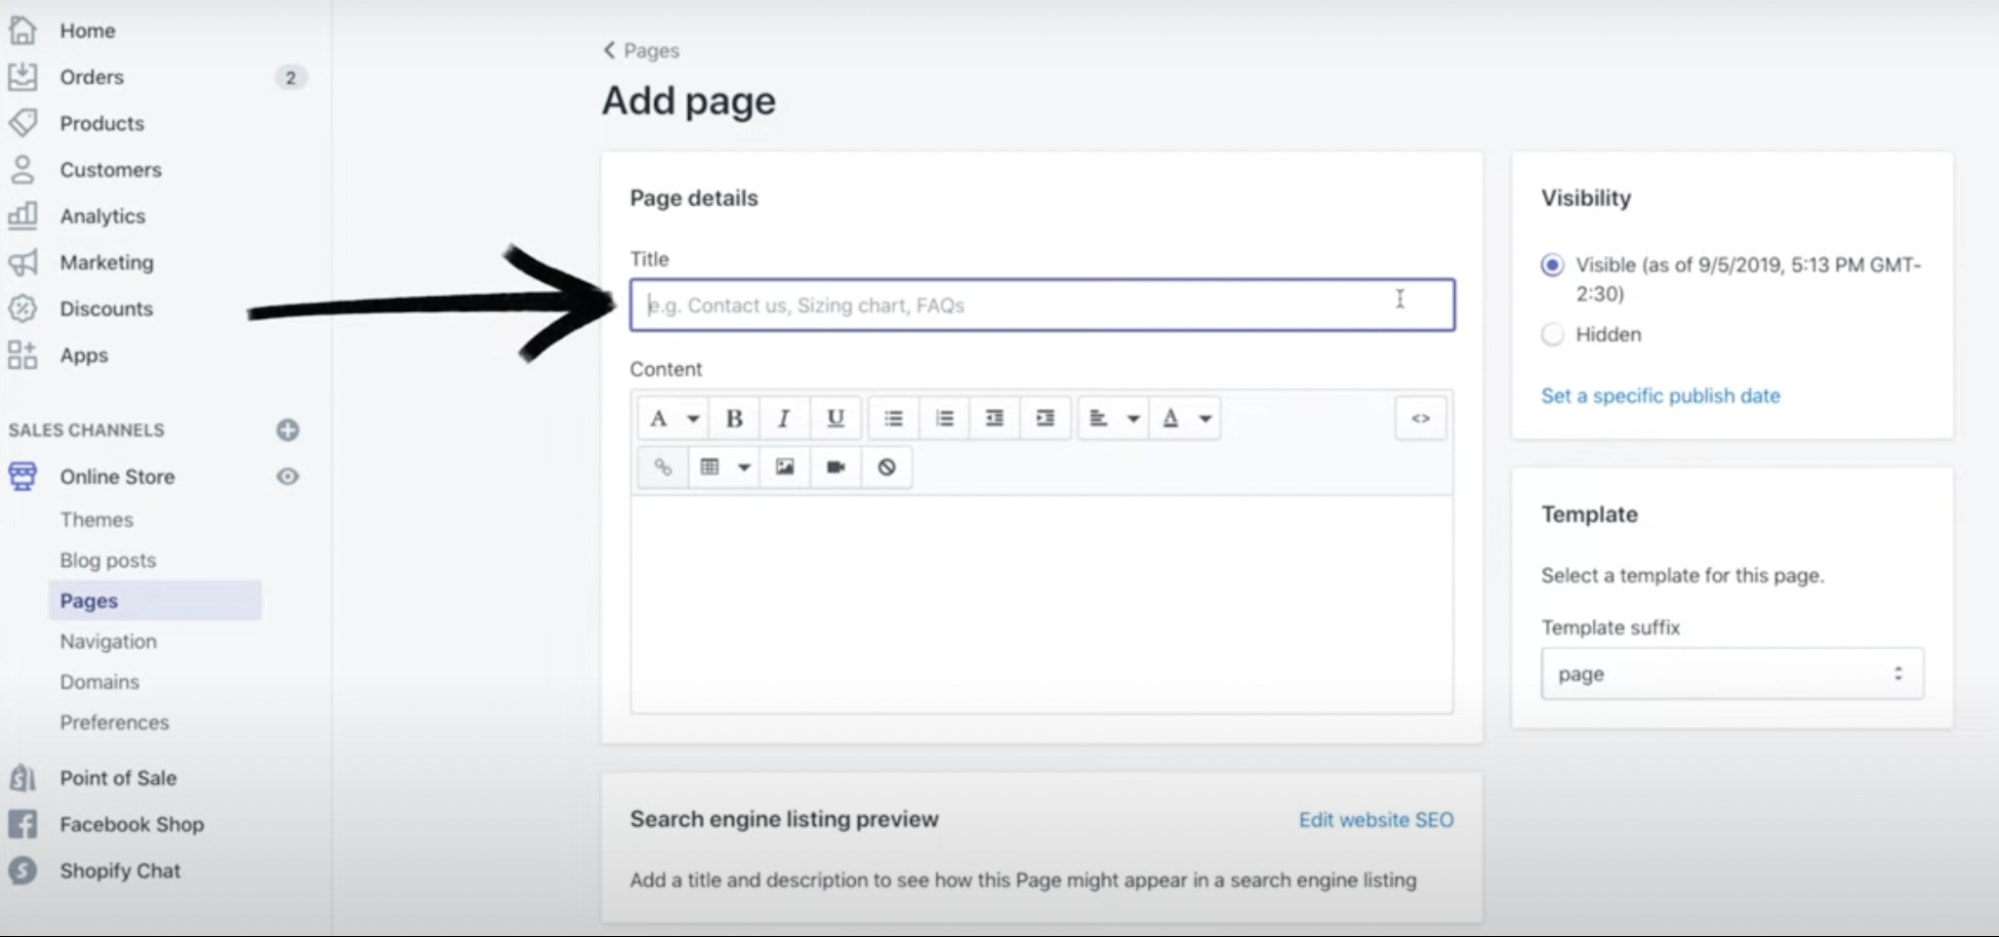Select the Hidden visibility radio button
The width and height of the screenshot is (1999, 937).
point(1551,334)
